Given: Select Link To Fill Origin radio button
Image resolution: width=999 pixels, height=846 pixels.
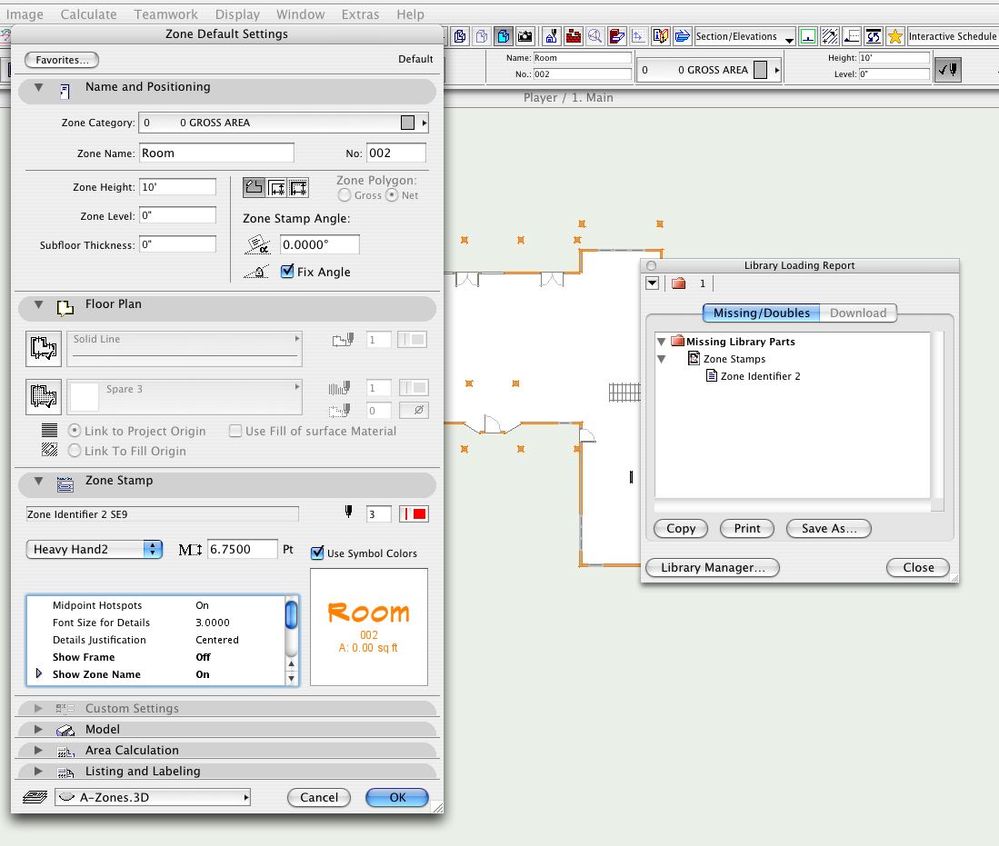Looking at the screenshot, I should tap(75, 450).
